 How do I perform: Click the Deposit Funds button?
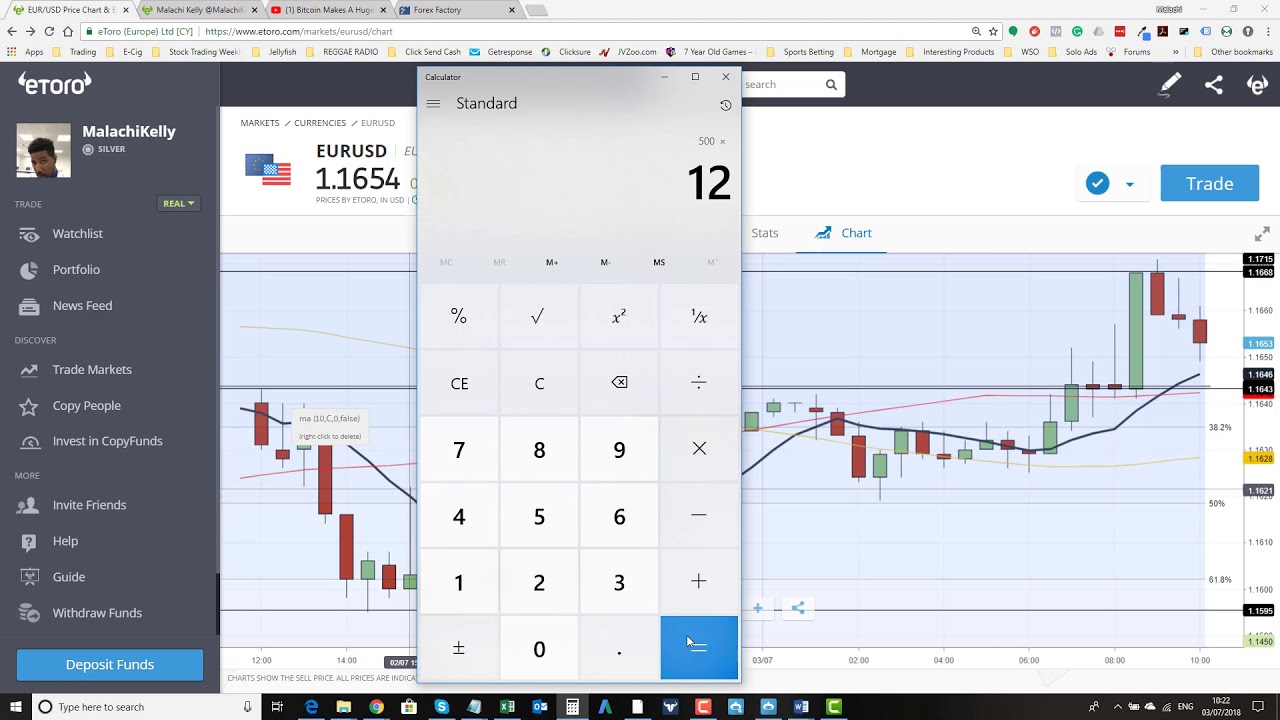coord(110,665)
